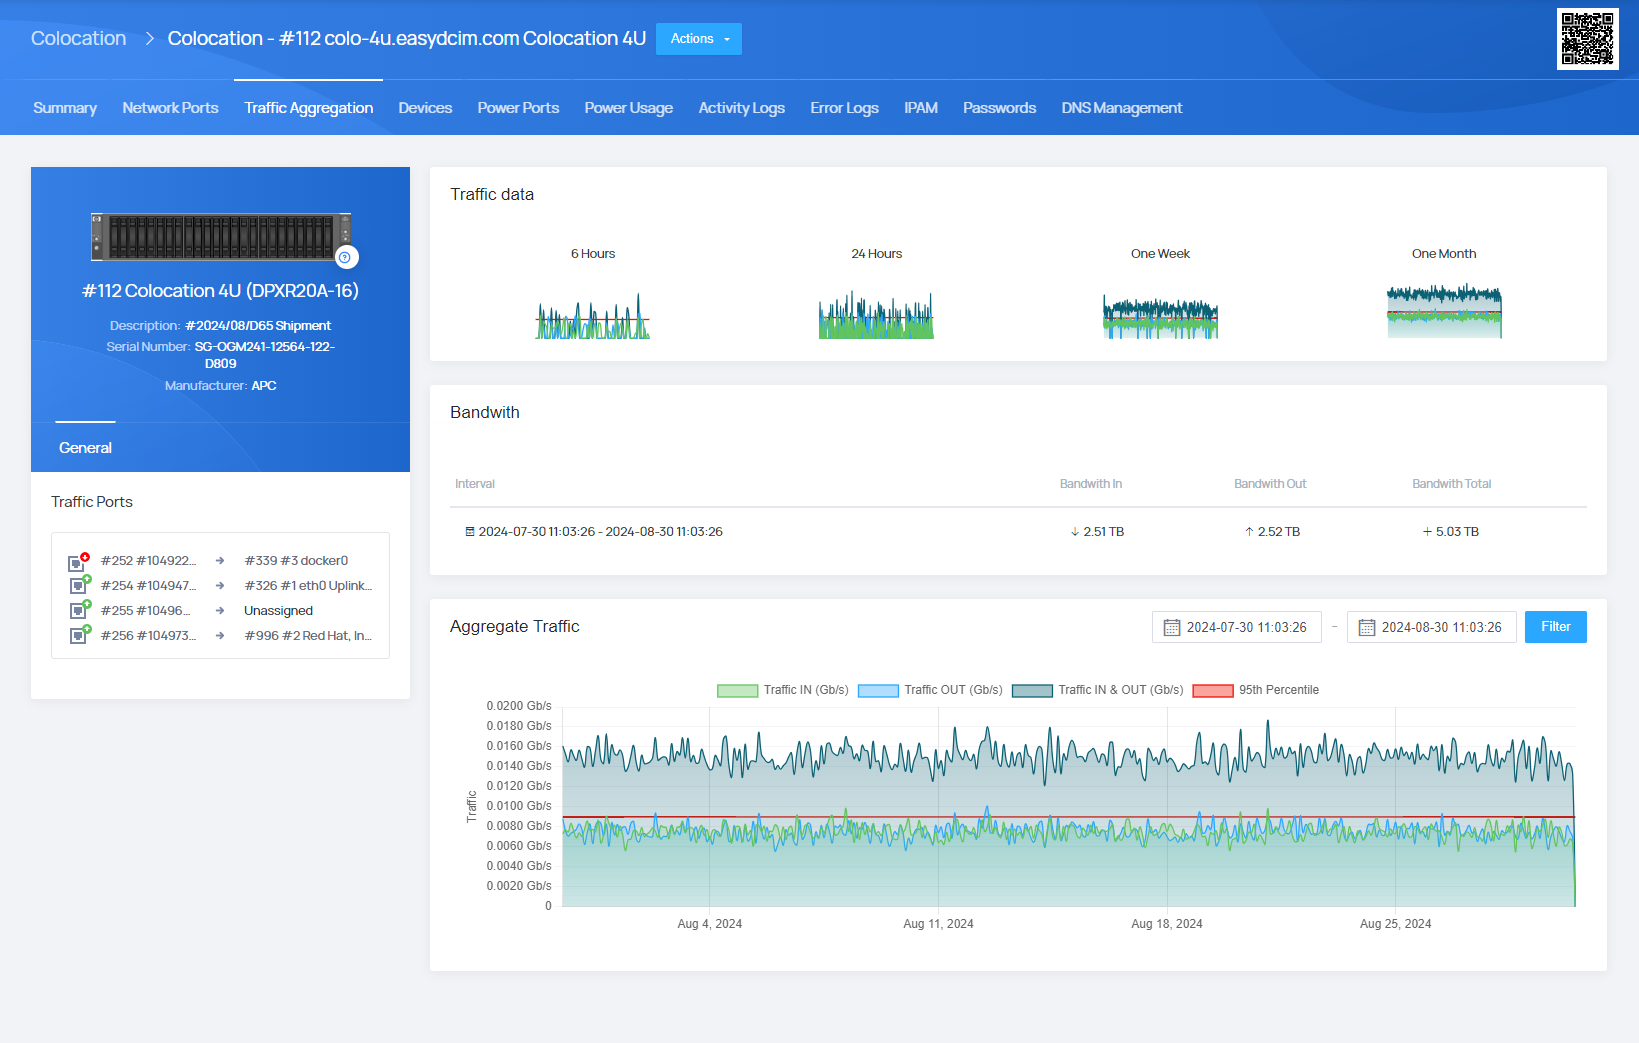Go to the Devices tab
The image size is (1639, 1043).
[x=425, y=108]
